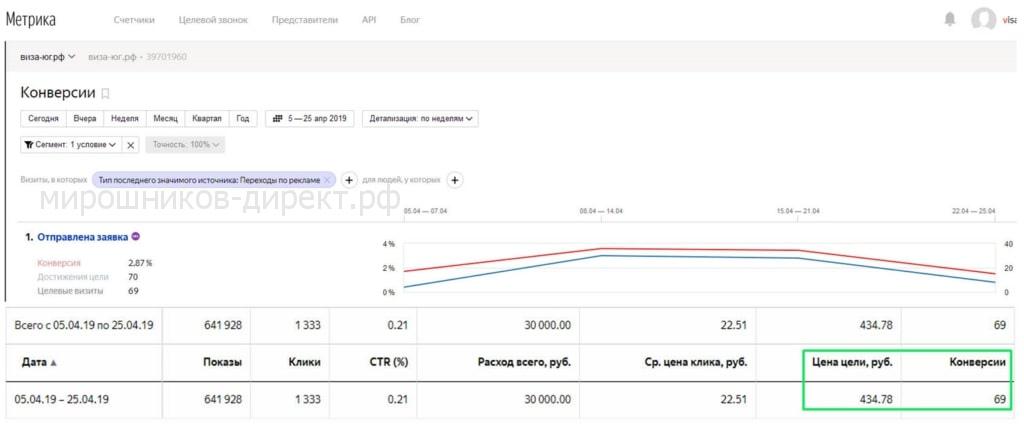Go to the Счетчики menu item

click(134, 20)
